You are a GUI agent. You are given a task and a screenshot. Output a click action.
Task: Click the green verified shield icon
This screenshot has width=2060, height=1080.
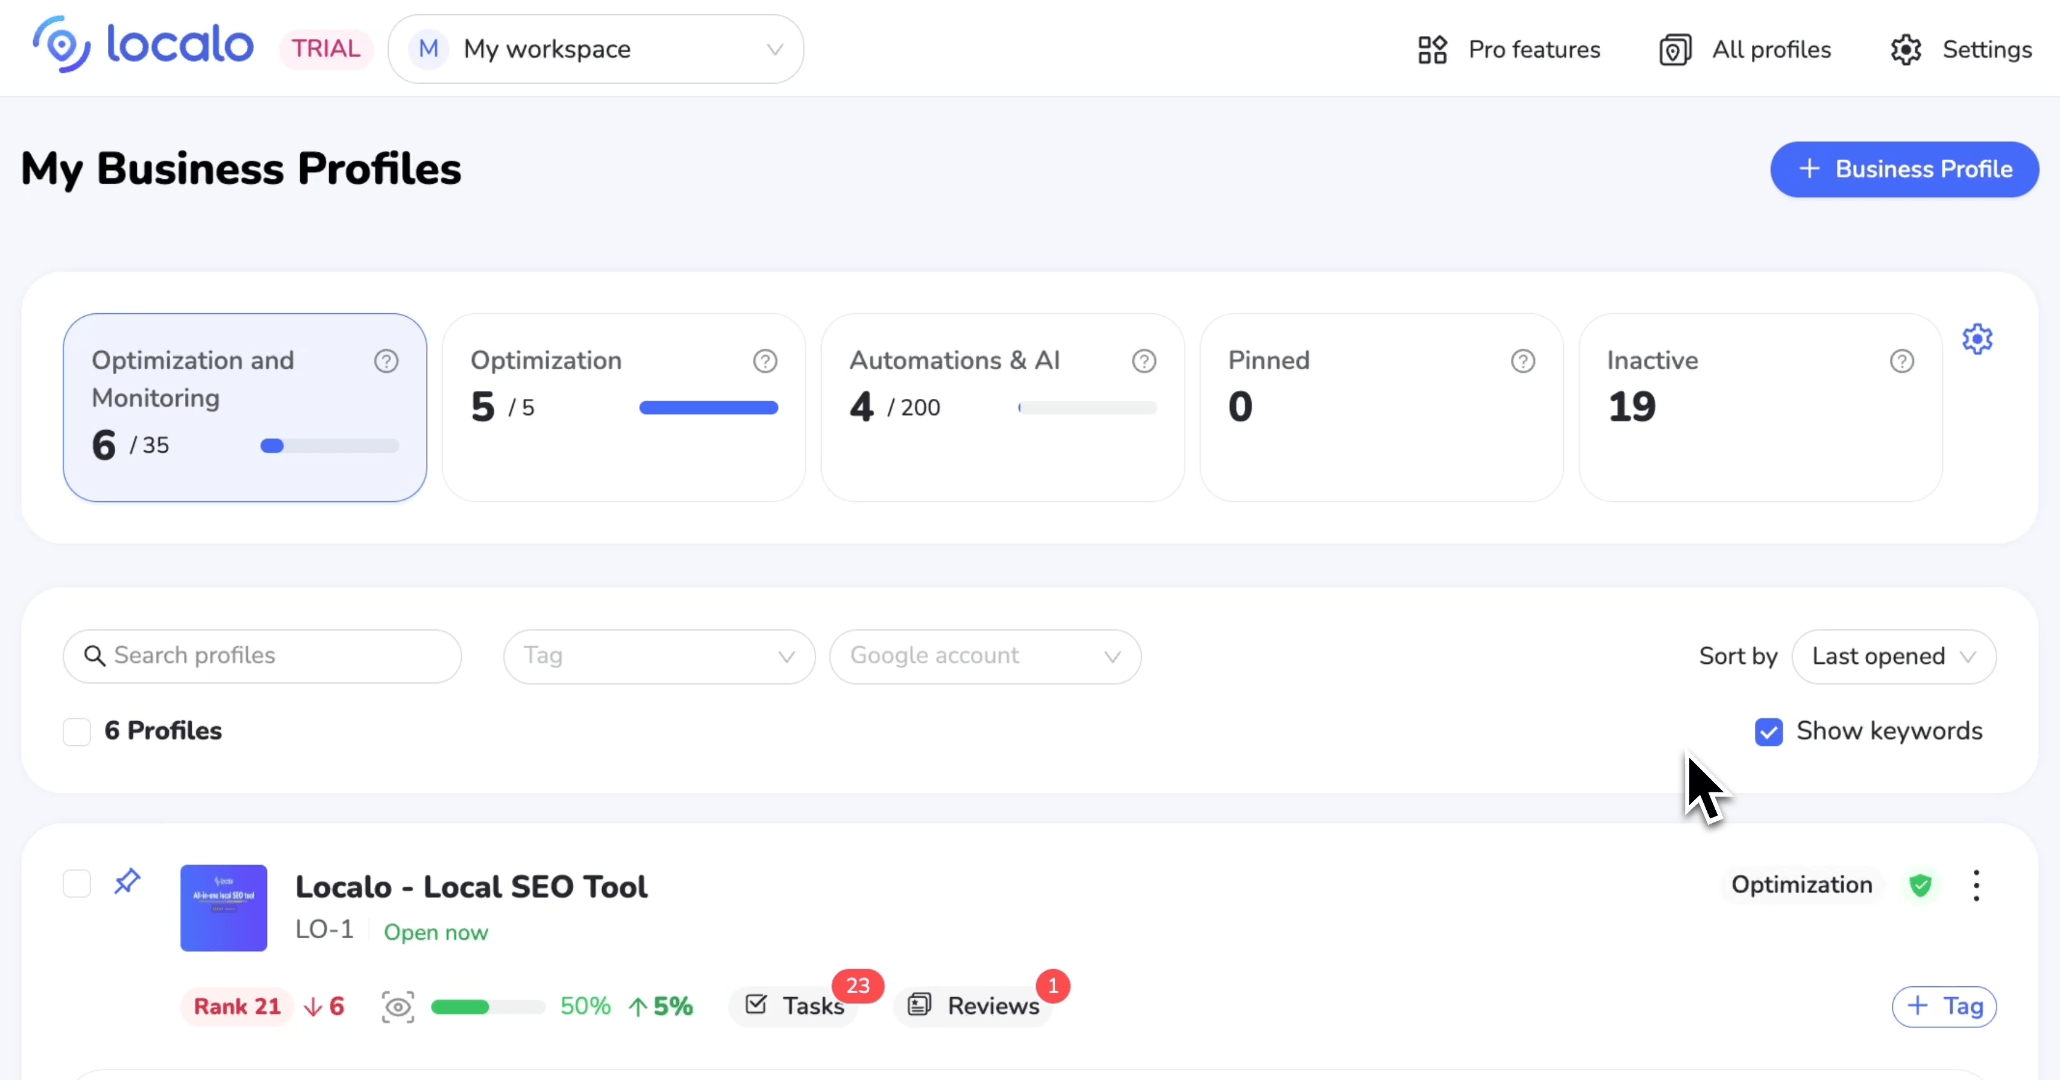1920,885
